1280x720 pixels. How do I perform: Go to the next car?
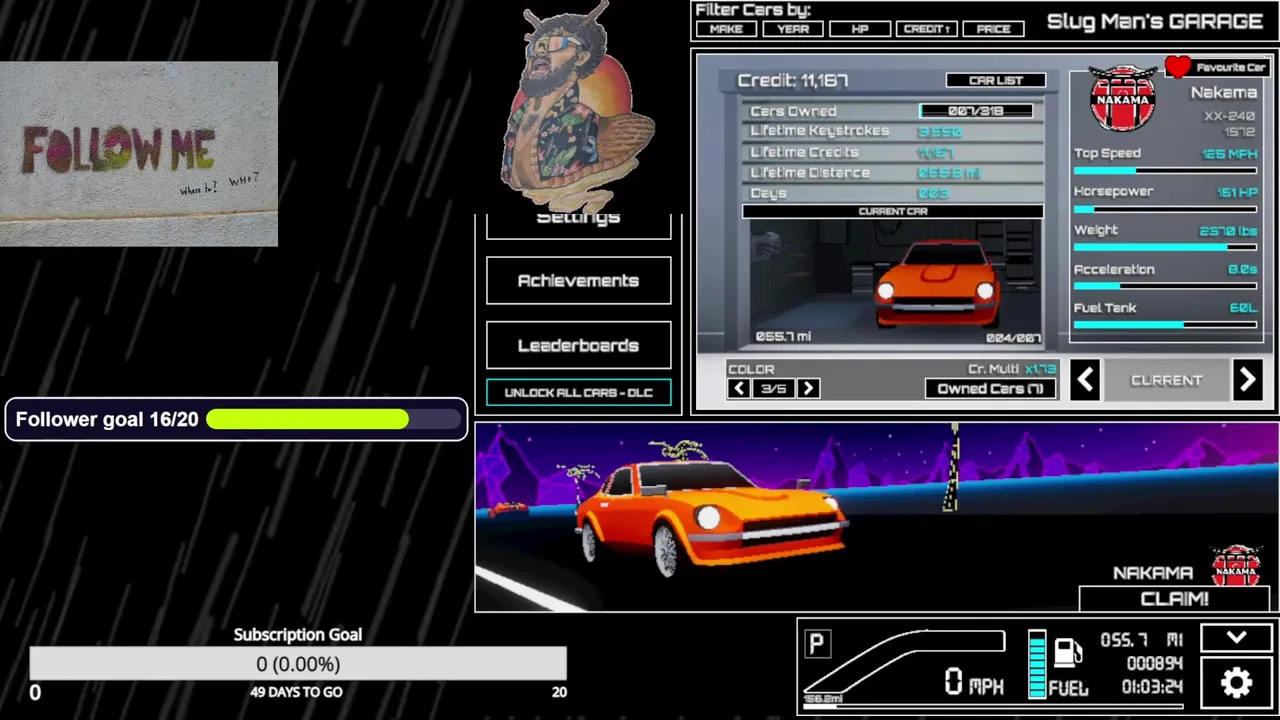pos(1248,380)
